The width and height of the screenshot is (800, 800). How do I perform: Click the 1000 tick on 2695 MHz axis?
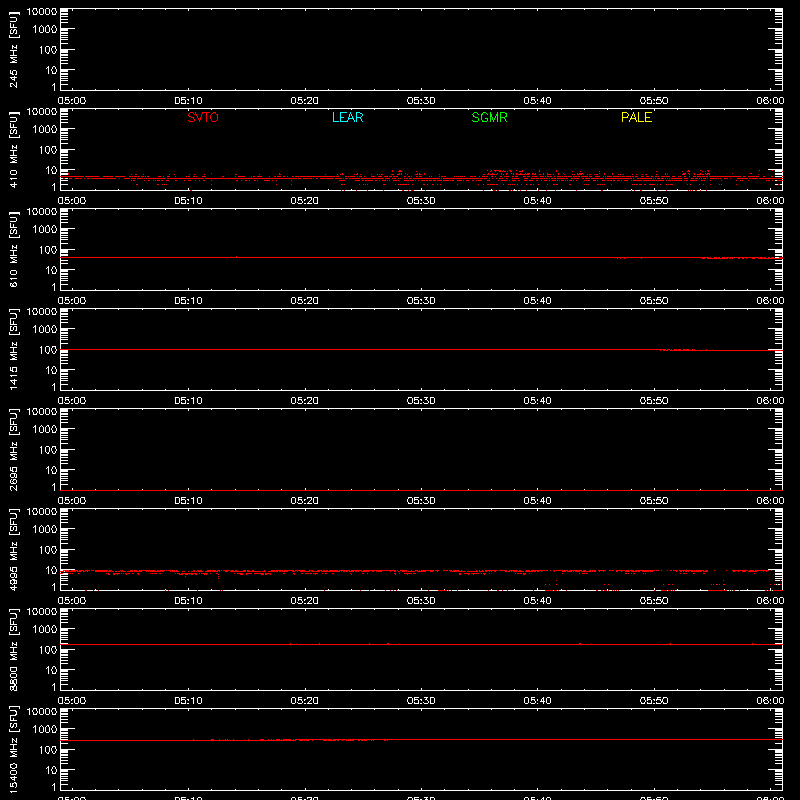[45, 430]
